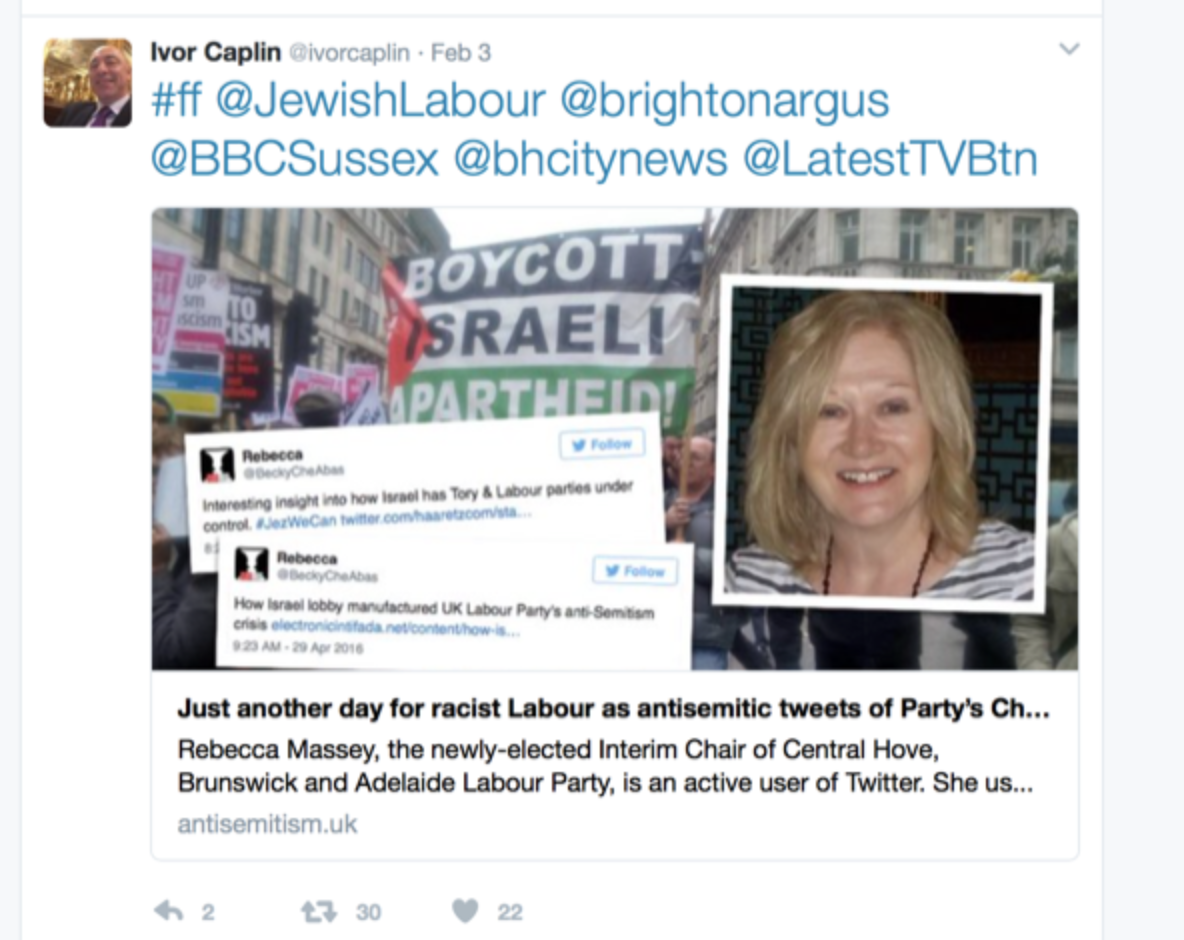Open the article headline 'Just another day for racist Labour'

[613, 708]
